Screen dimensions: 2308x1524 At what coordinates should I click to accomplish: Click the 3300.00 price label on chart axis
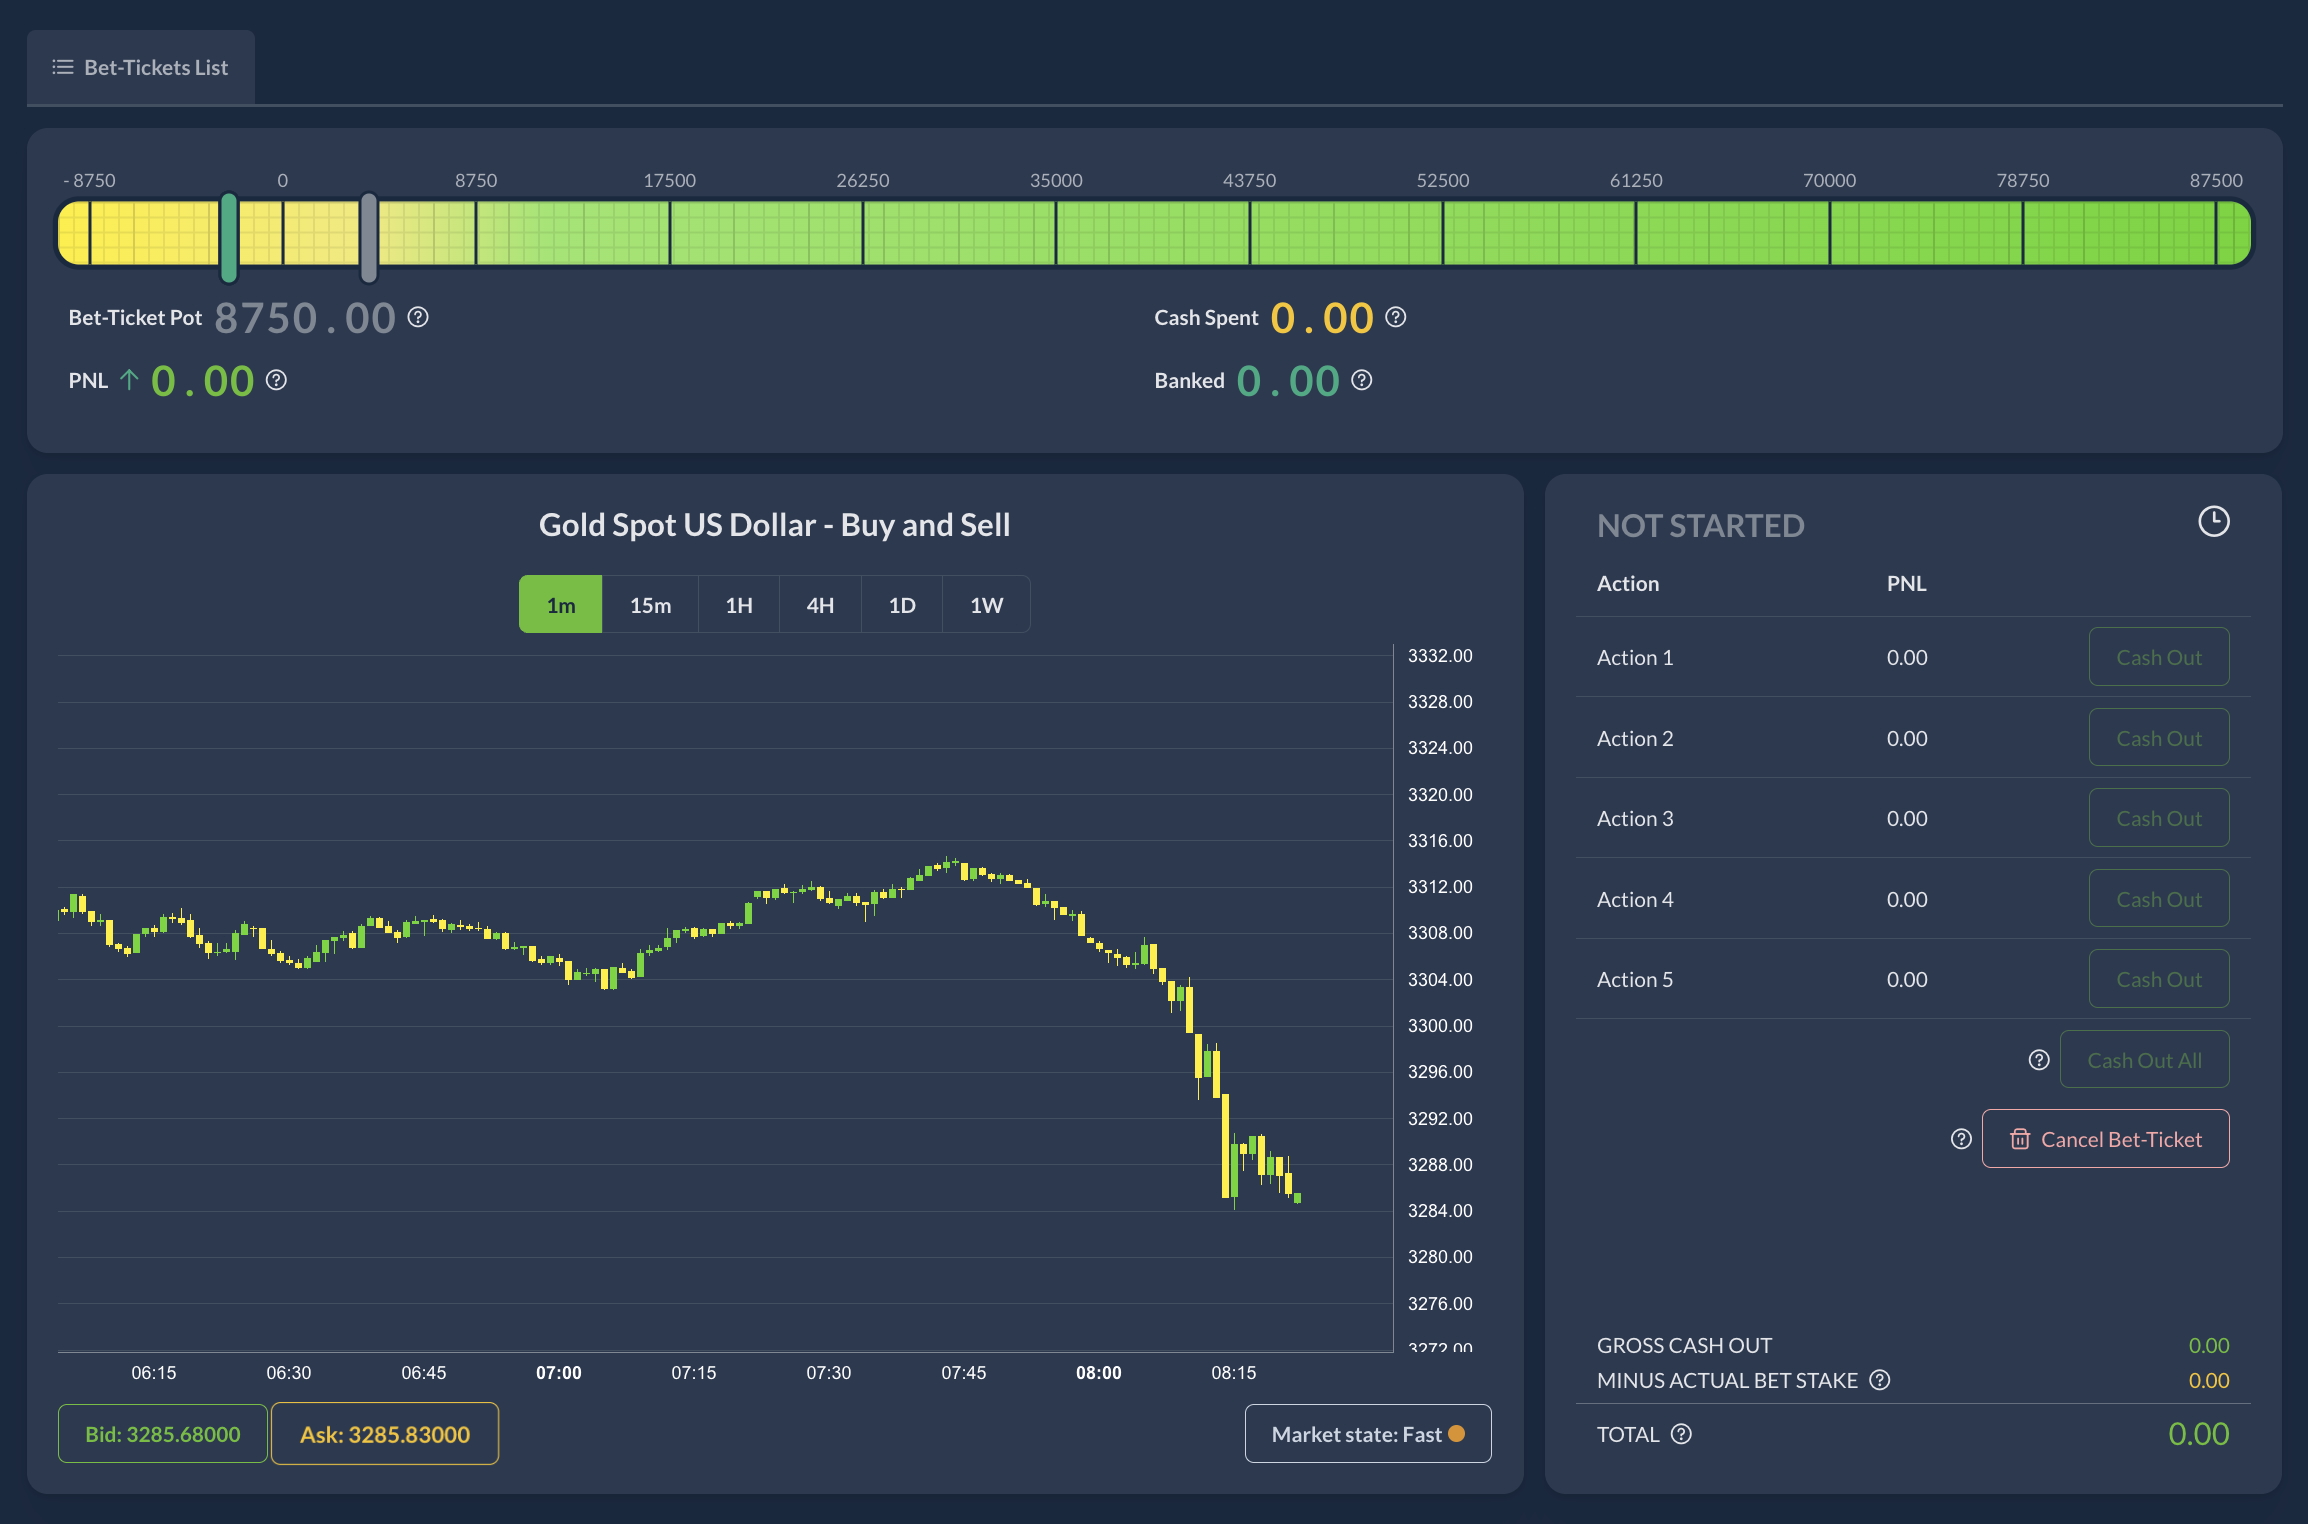[x=1440, y=1025]
